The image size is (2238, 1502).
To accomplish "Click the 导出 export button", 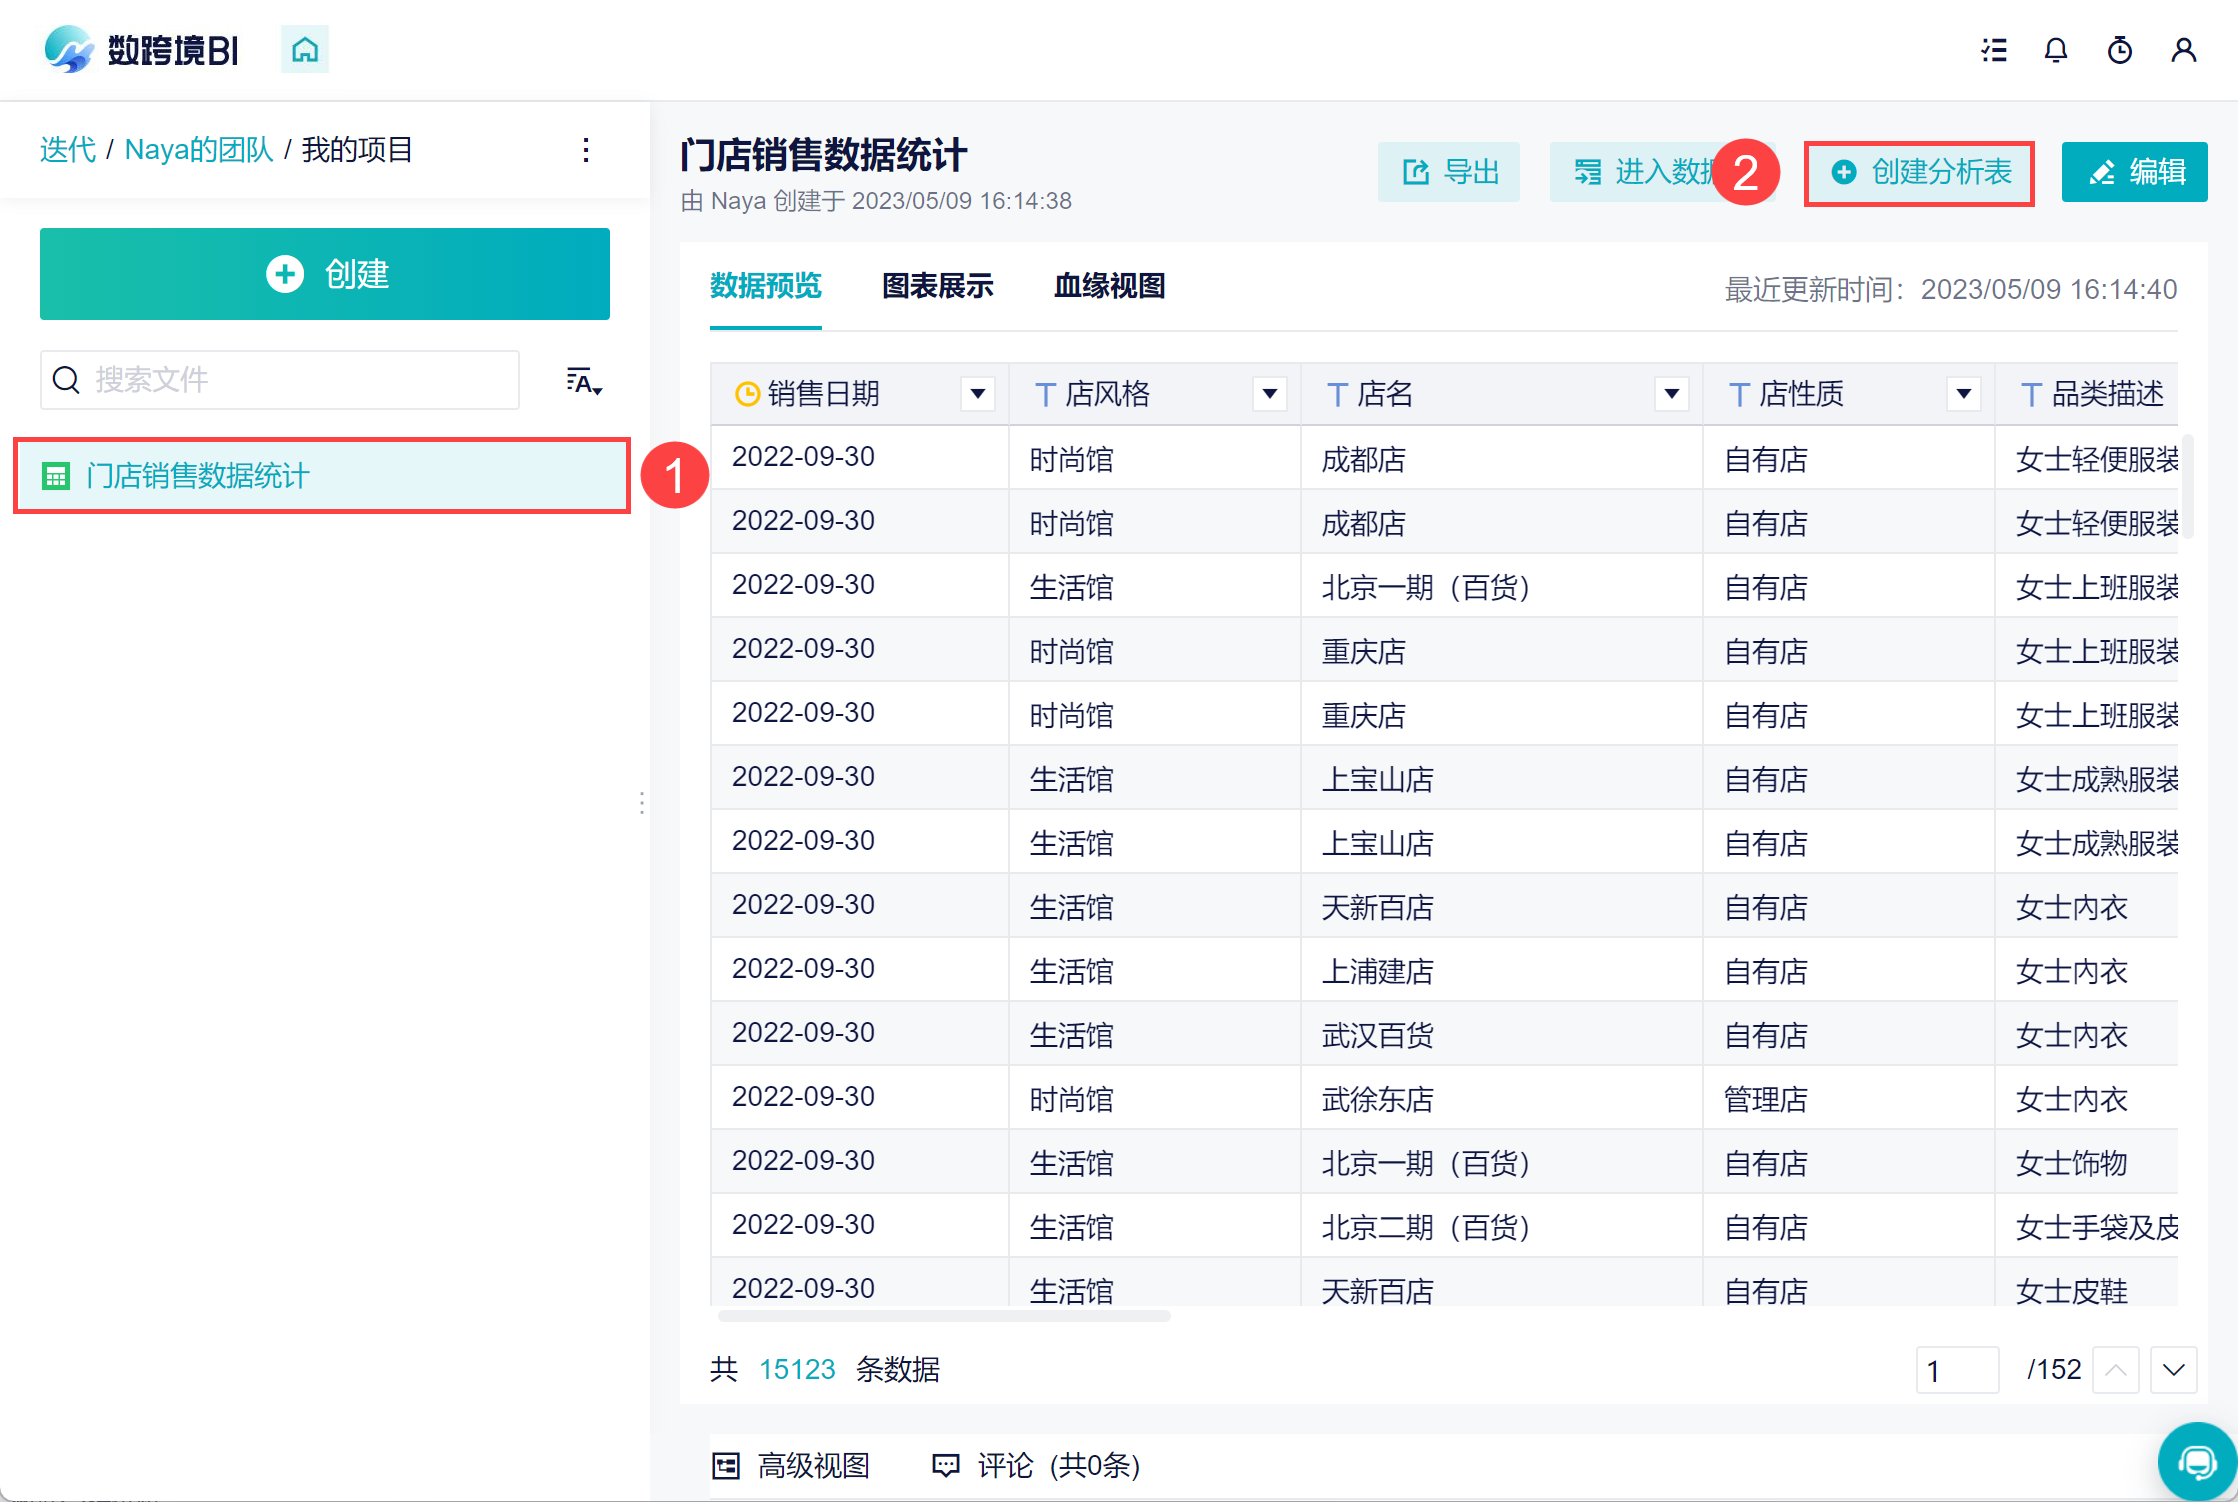I will [1449, 173].
